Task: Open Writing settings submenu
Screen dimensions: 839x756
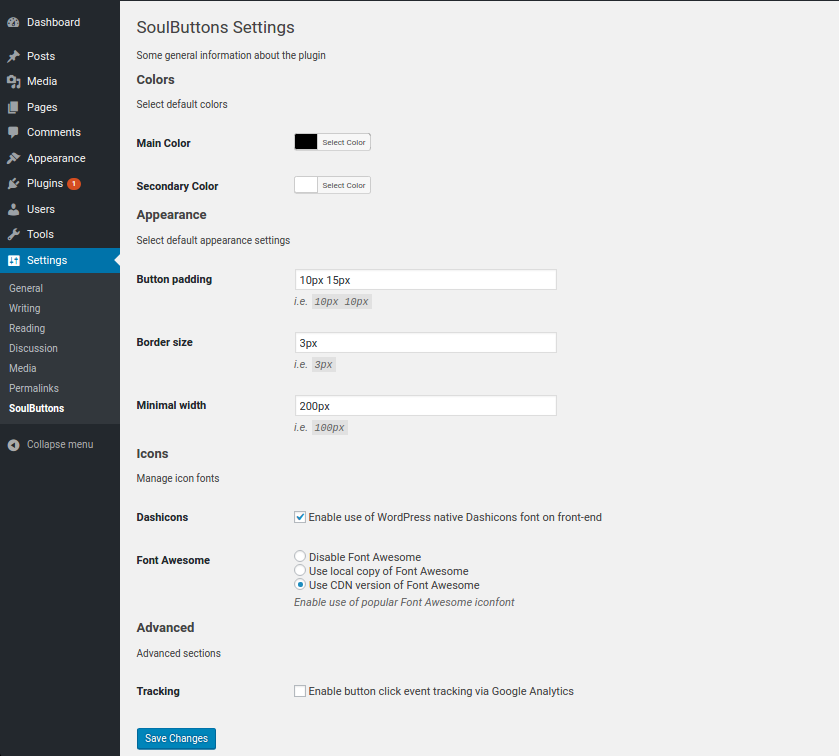Action: point(25,308)
